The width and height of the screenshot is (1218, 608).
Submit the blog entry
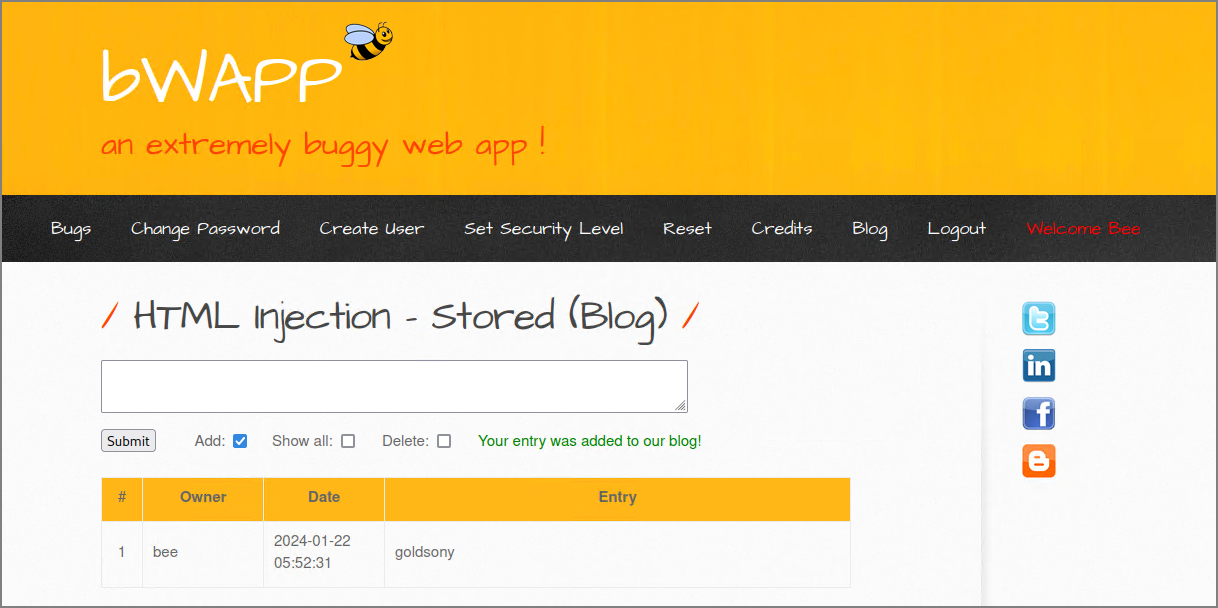click(x=128, y=441)
